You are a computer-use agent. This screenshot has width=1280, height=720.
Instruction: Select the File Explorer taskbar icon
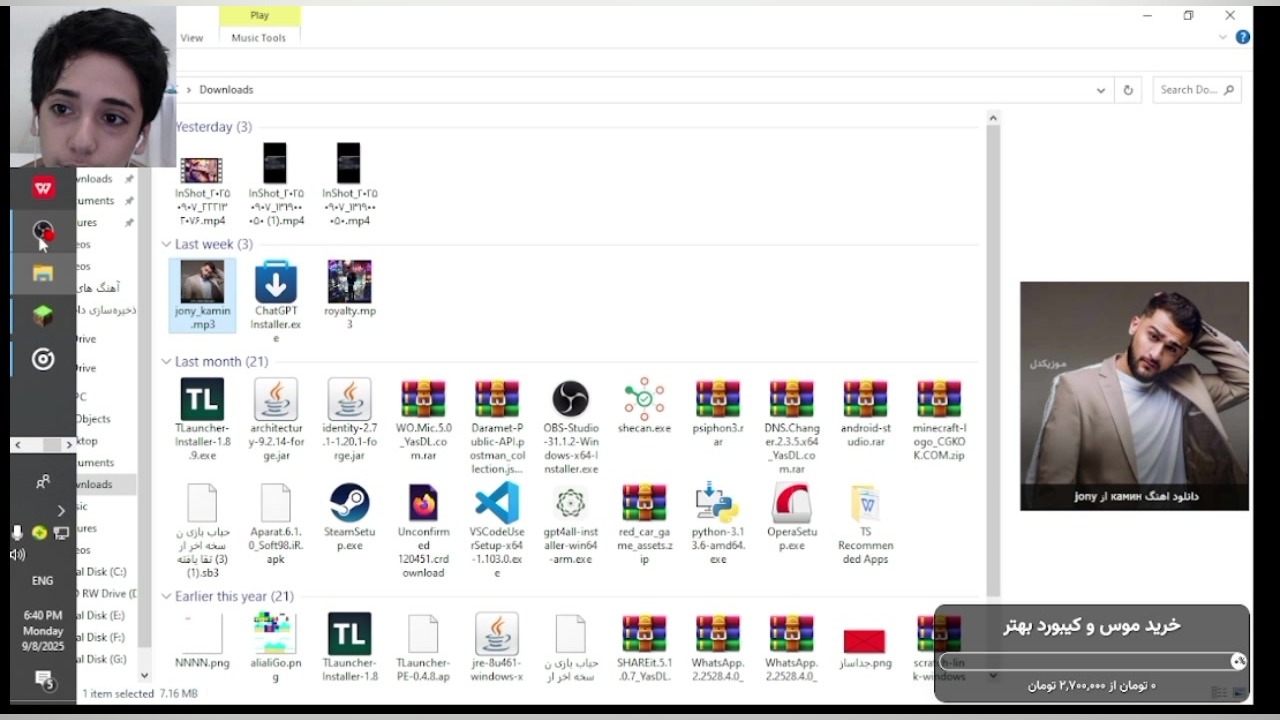coord(43,273)
